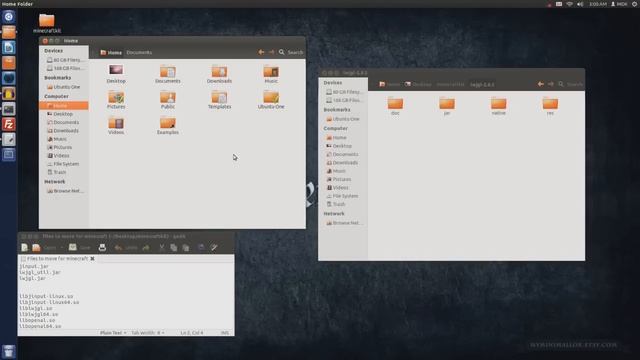The image size is (640, 360).
Task: Open the Videos folder icon in Home window
Action: pos(116,125)
